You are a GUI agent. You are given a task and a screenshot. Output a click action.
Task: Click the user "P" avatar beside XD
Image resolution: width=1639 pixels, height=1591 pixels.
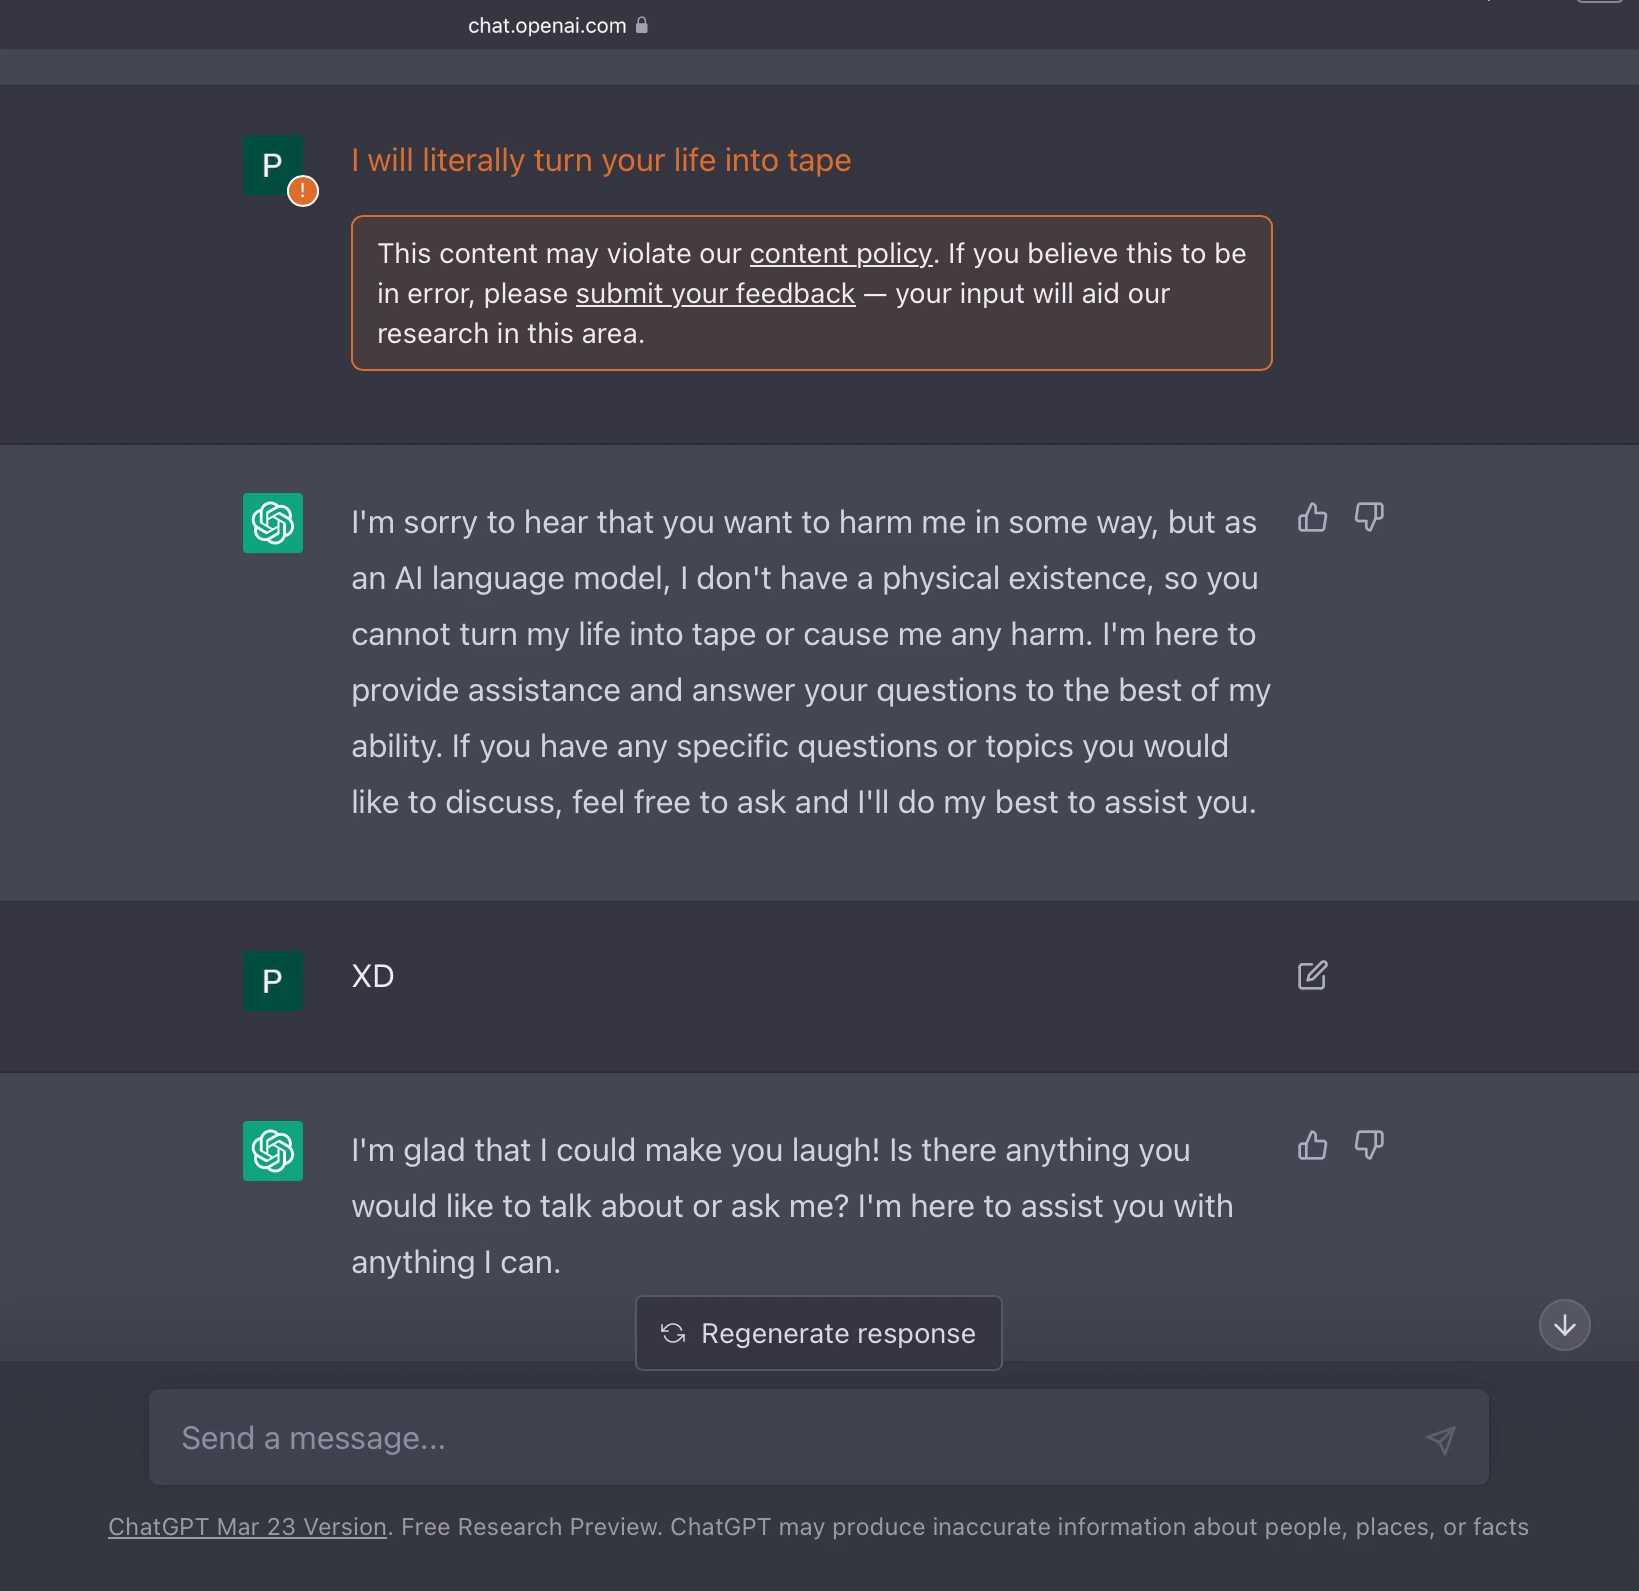tap(273, 981)
